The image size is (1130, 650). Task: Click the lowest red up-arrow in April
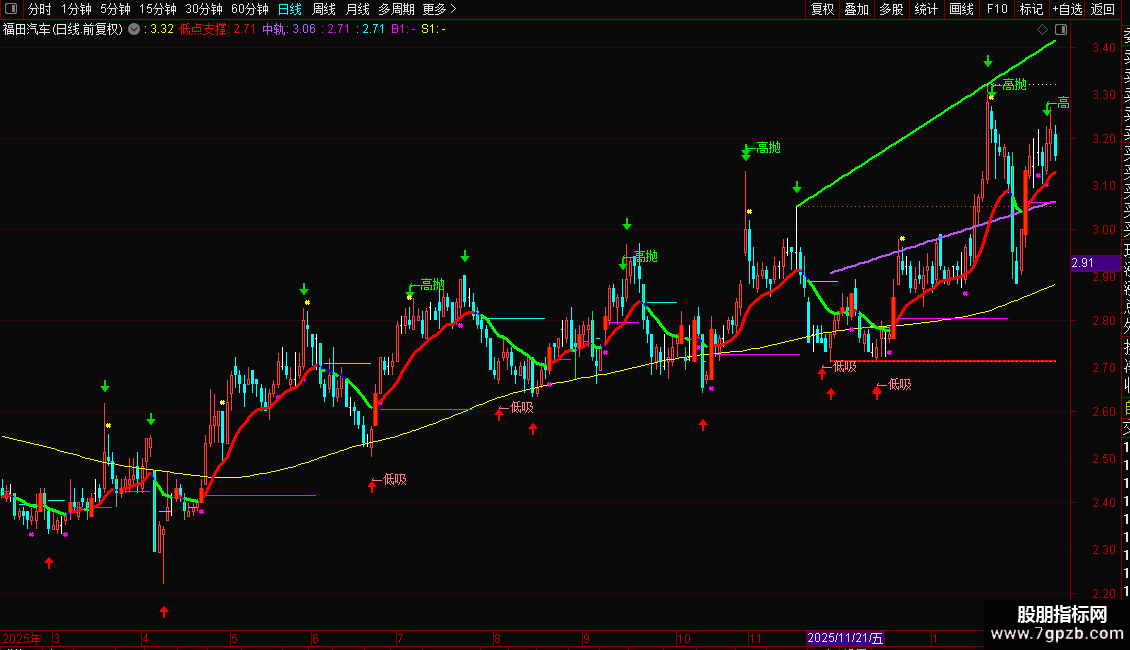pyautogui.click(x=164, y=611)
